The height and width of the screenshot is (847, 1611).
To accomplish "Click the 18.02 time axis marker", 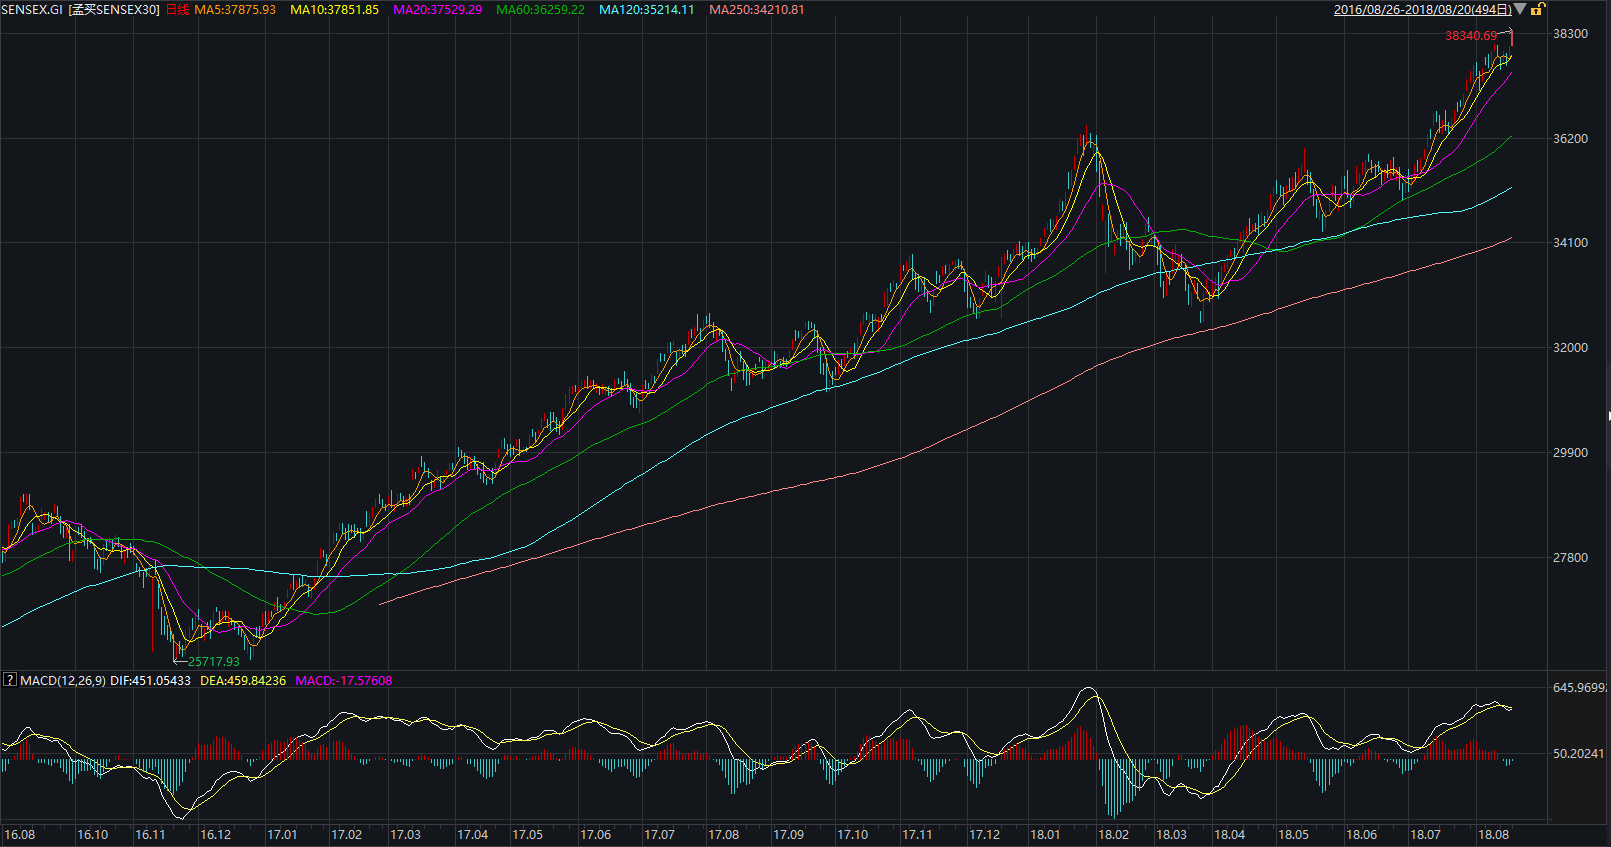I will [x=1114, y=835].
